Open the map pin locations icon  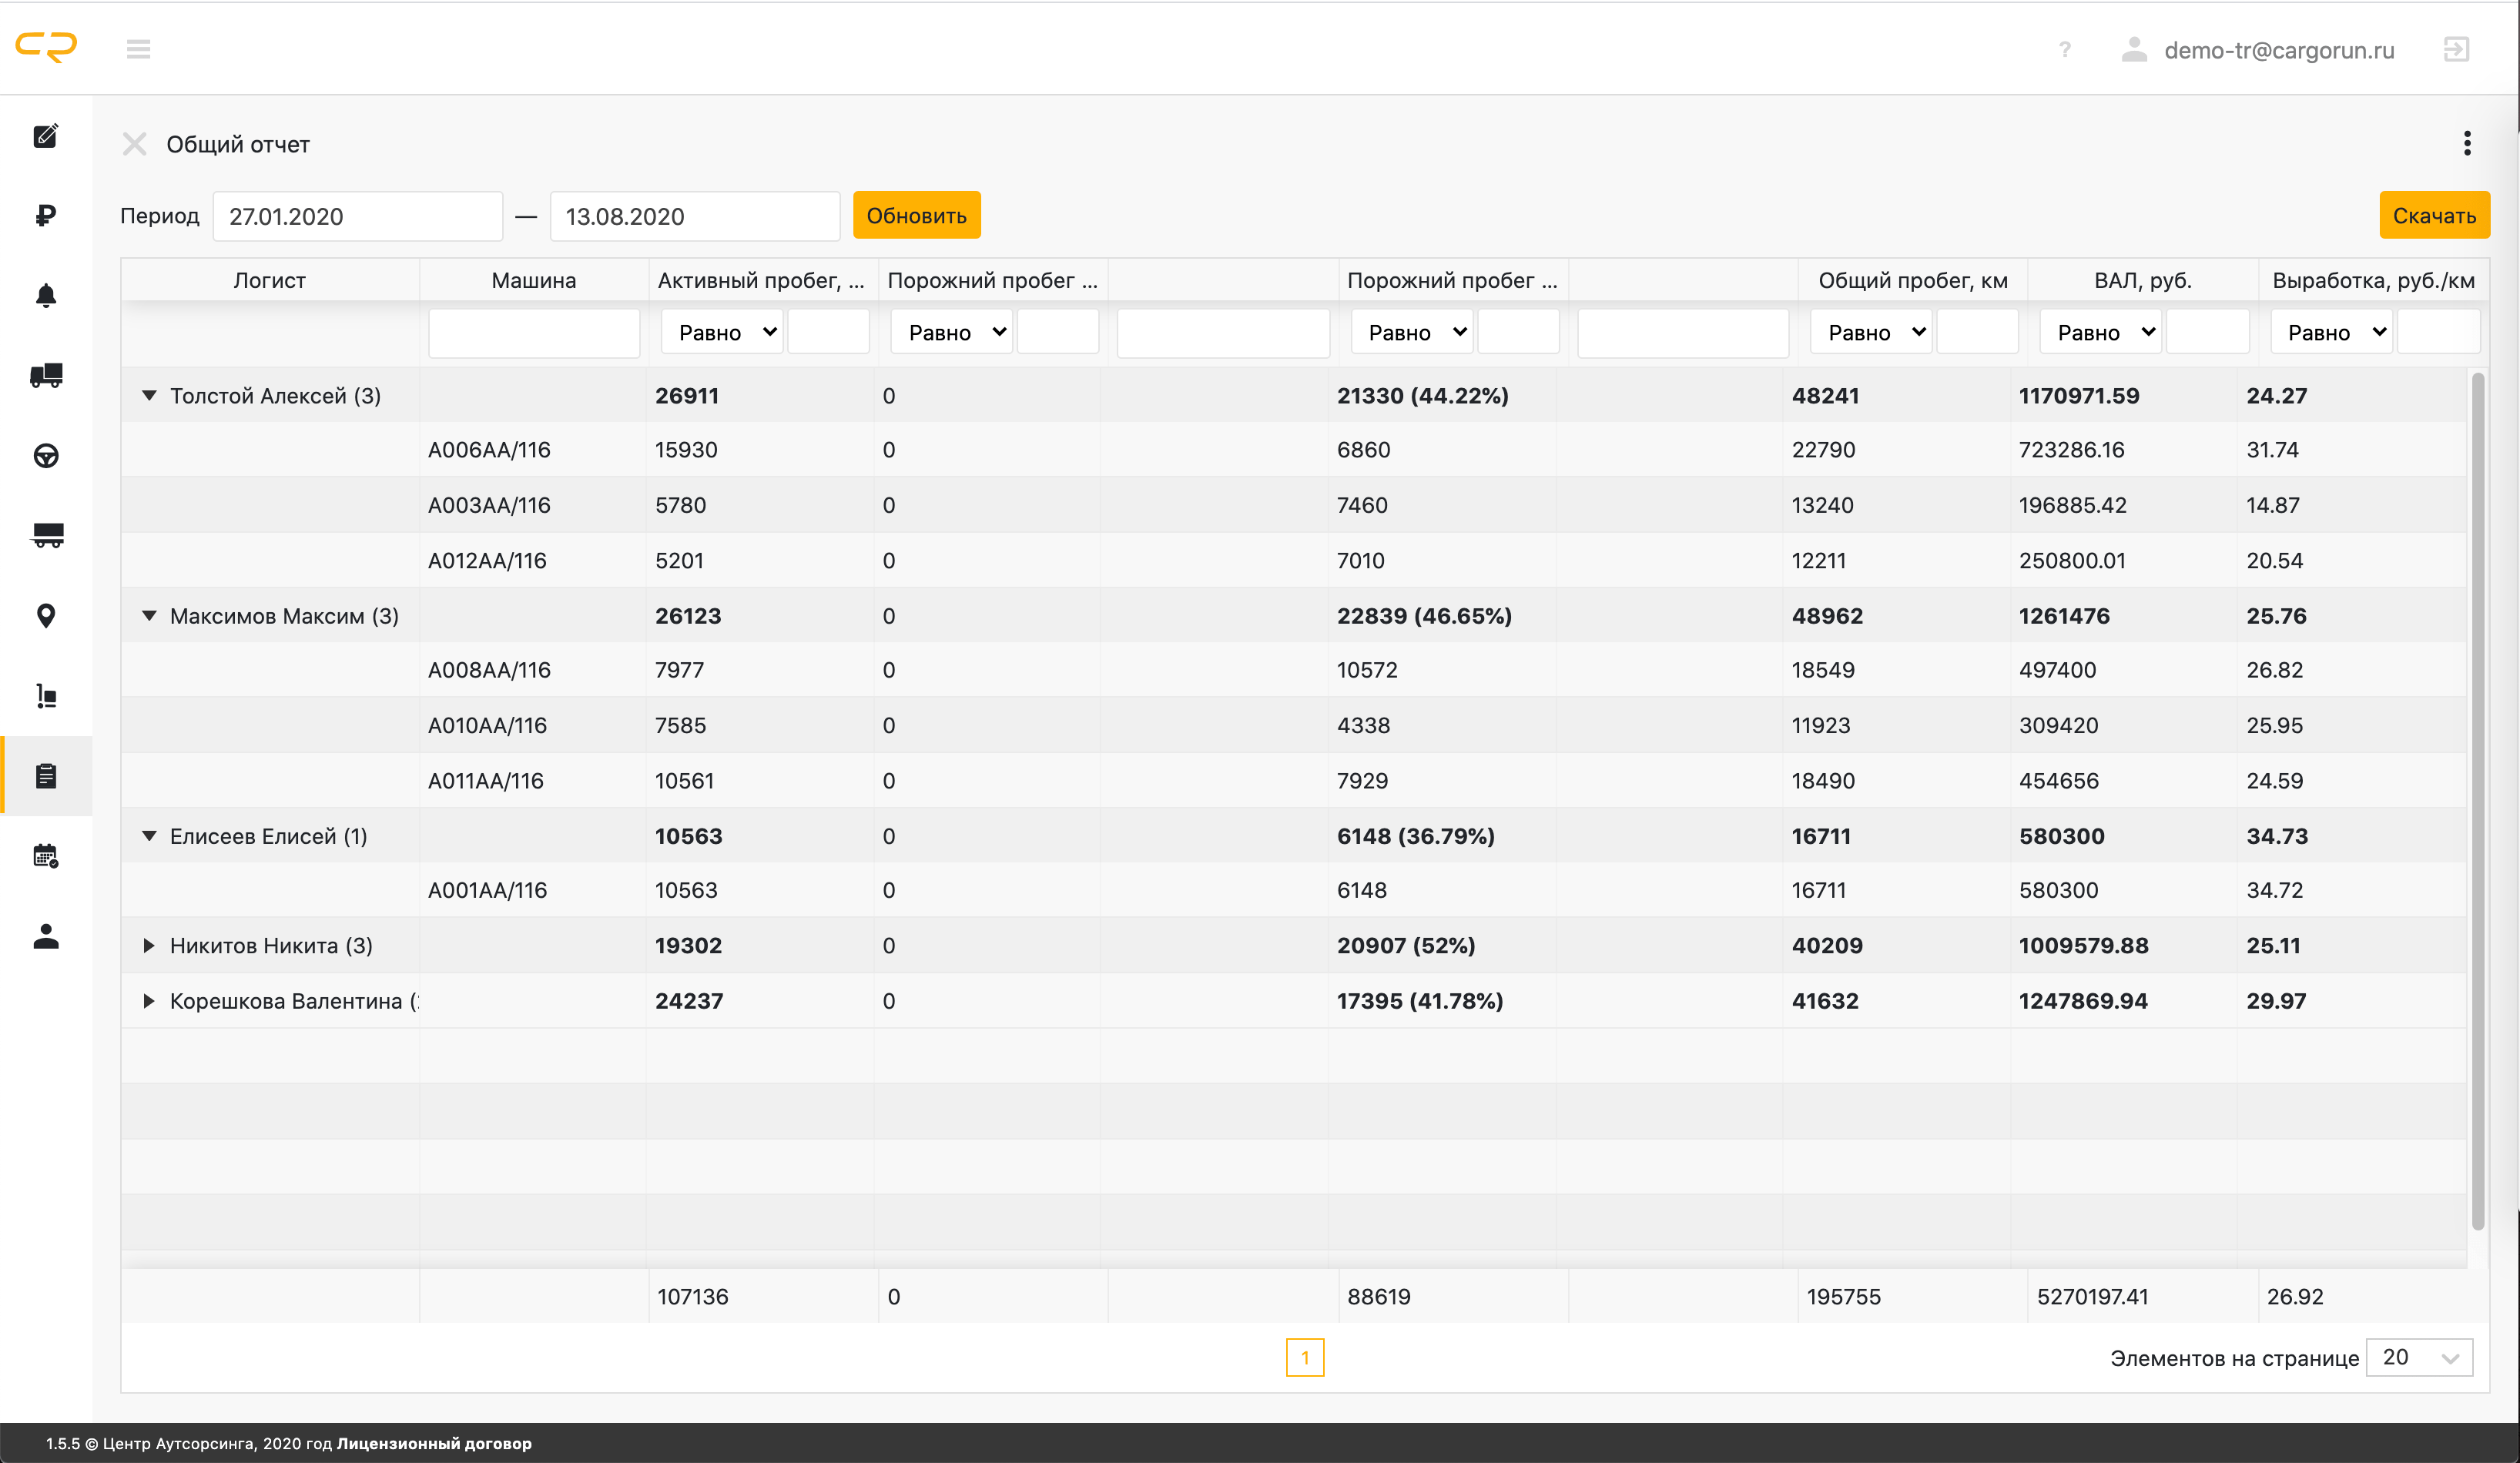coord(46,616)
